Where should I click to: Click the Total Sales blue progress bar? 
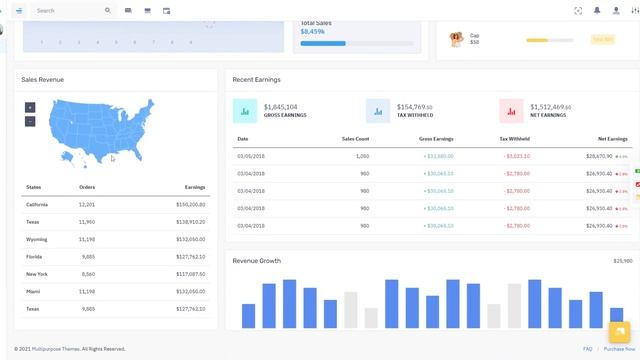[x=323, y=43]
